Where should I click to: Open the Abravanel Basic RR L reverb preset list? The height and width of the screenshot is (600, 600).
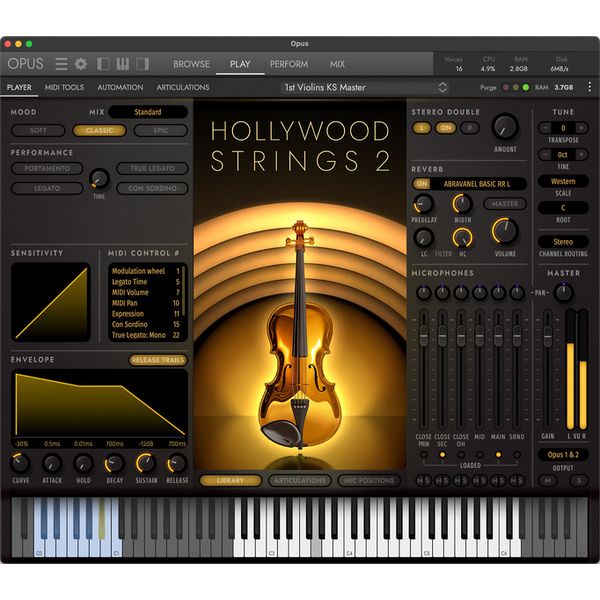pyautogui.click(x=477, y=184)
